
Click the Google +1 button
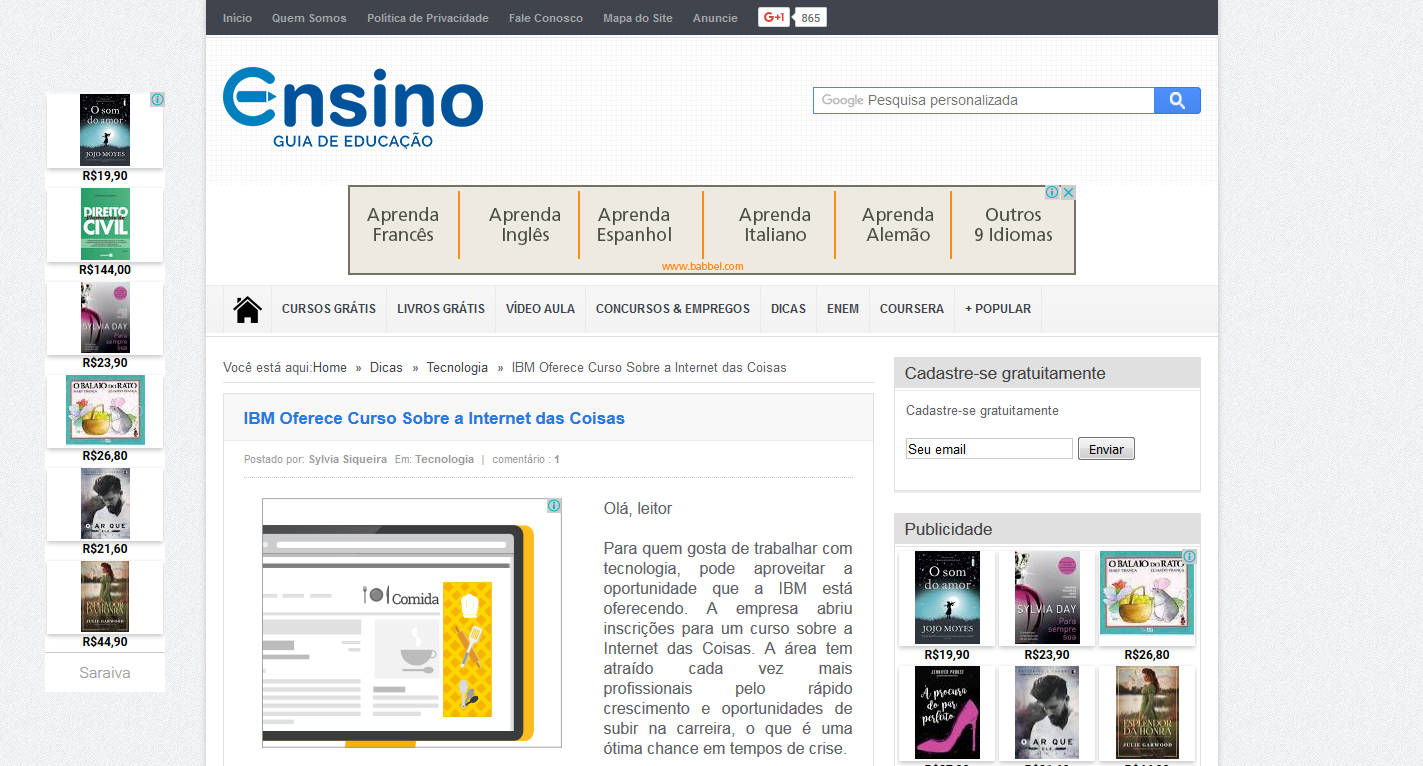[773, 17]
